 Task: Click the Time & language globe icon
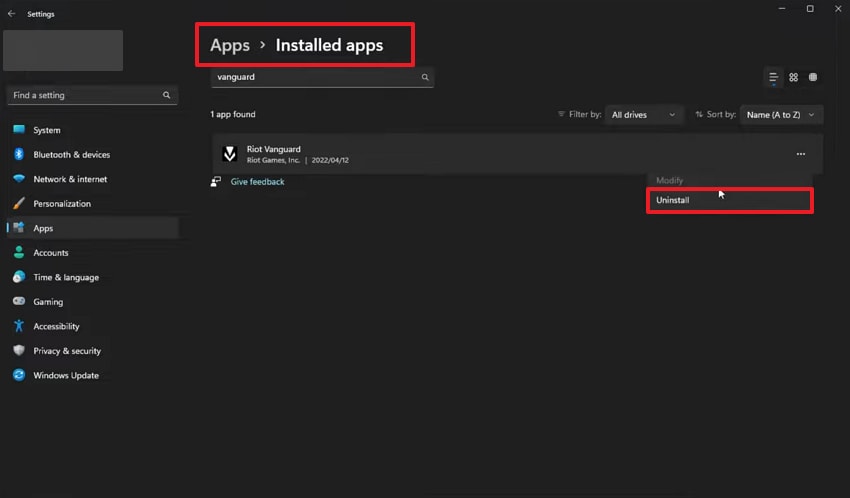tap(19, 276)
